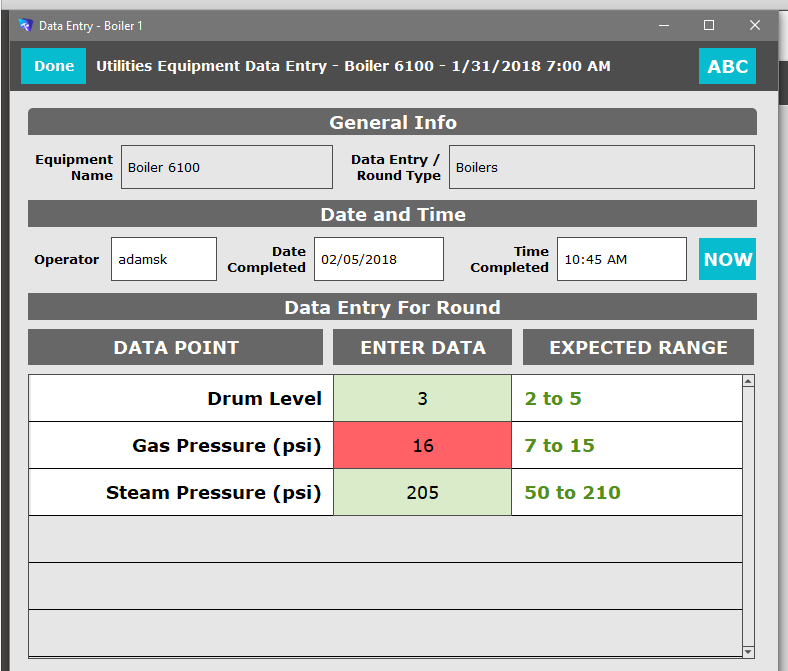This screenshot has height=671, width=788.
Task: Click the scroll up arrow in table
Action: [748, 381]
